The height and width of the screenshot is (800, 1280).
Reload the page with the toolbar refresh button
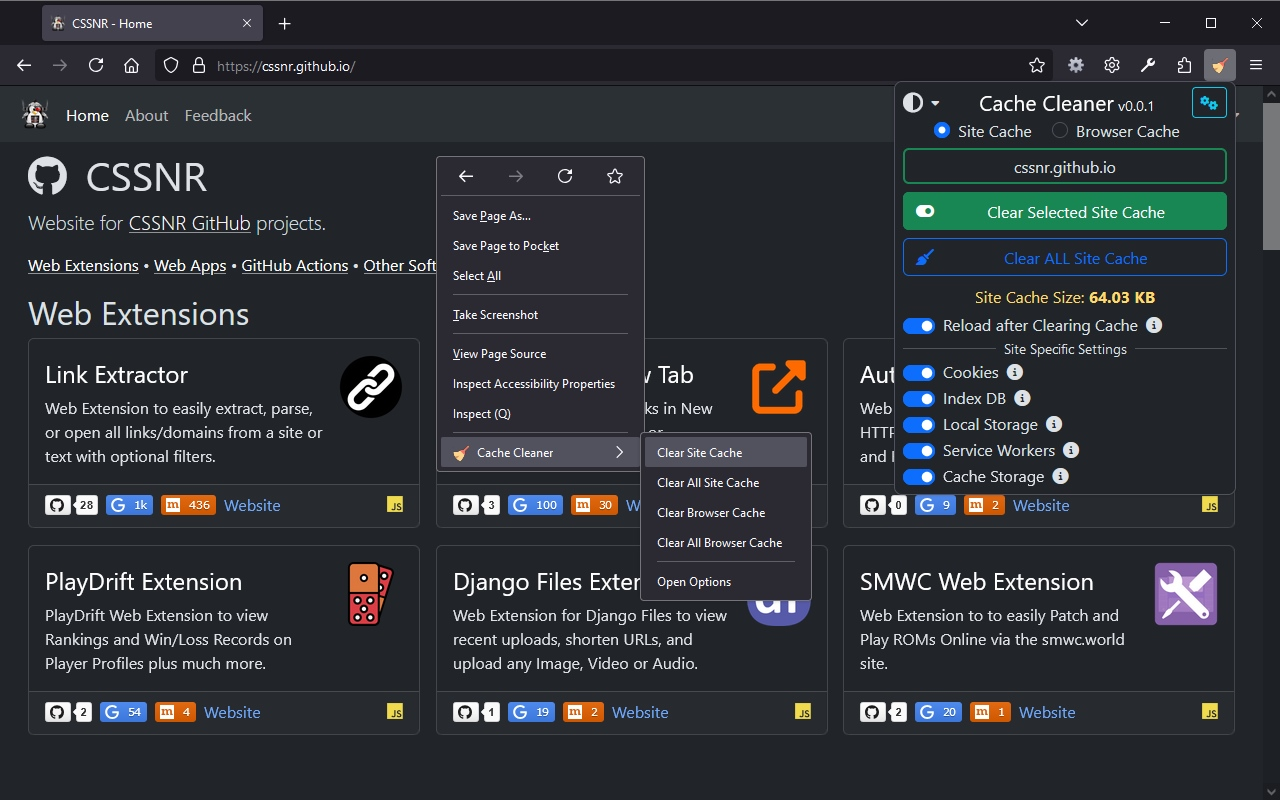(x=96, y=65)
